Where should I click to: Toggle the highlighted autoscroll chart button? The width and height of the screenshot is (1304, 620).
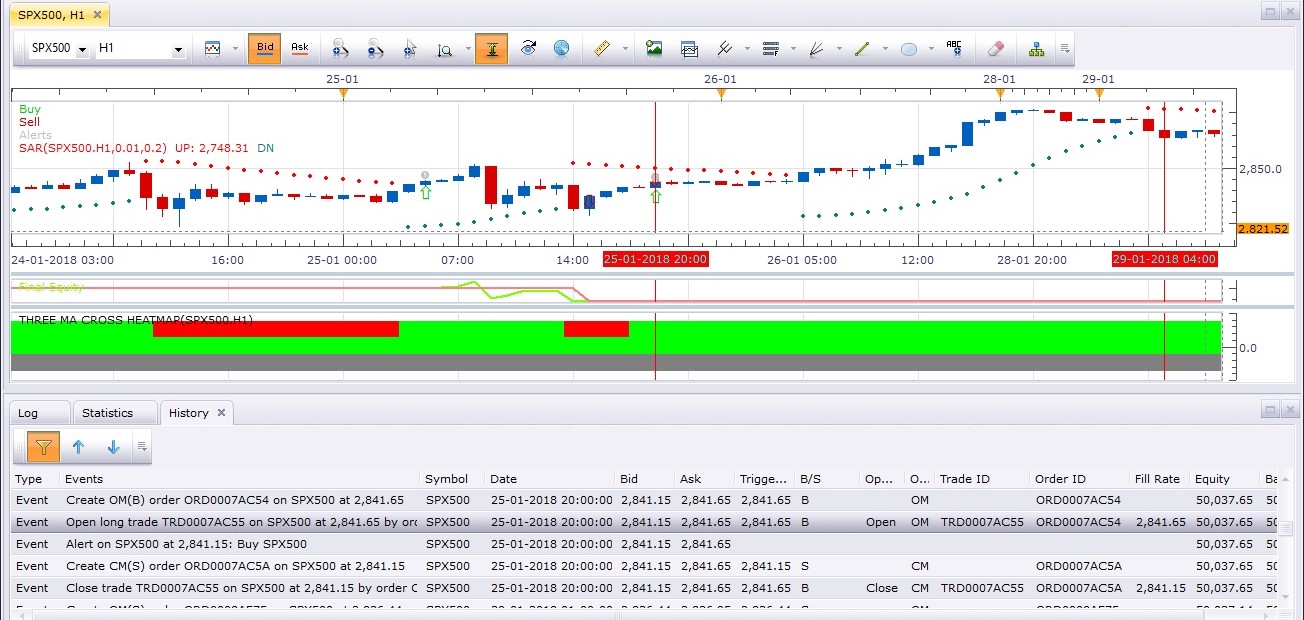pos(491,48)
